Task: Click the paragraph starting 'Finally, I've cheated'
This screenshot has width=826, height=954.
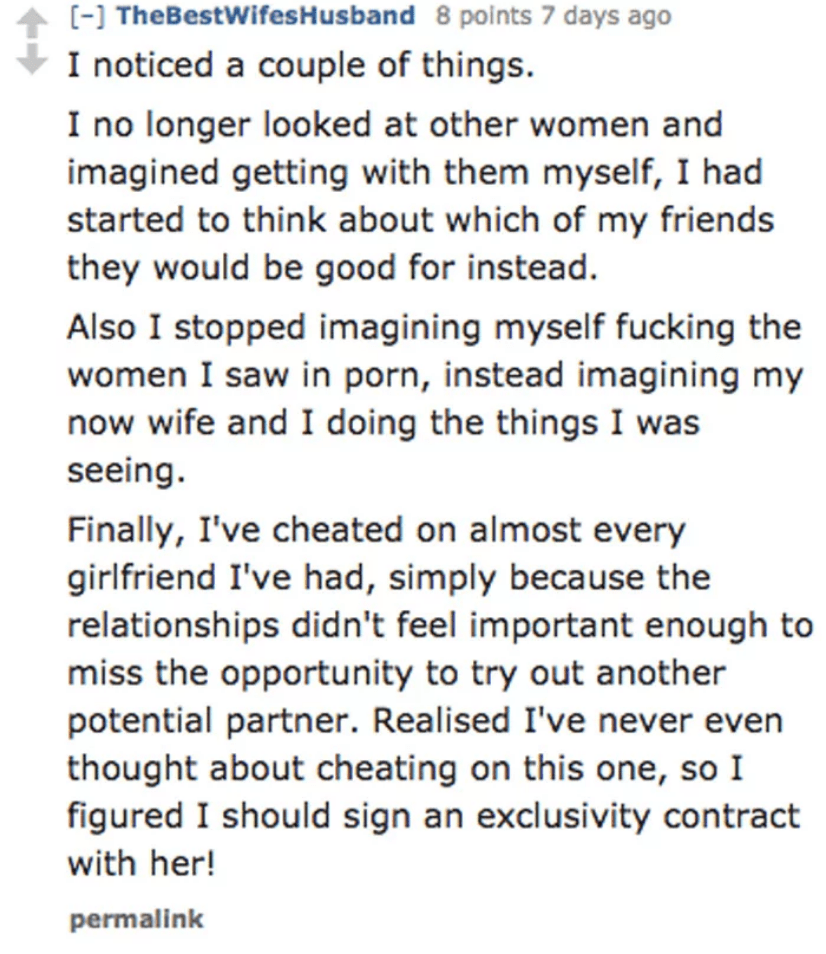Action: pyautogui.click(x=440, y=696)
